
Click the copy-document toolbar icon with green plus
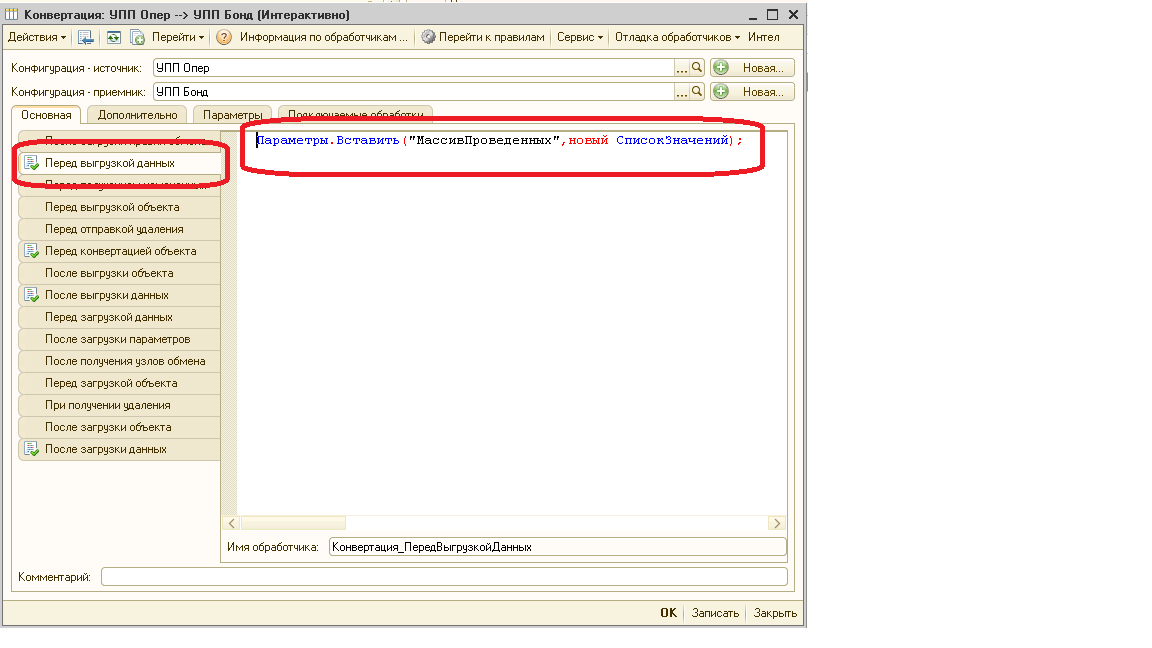click(x=137, y=37)
